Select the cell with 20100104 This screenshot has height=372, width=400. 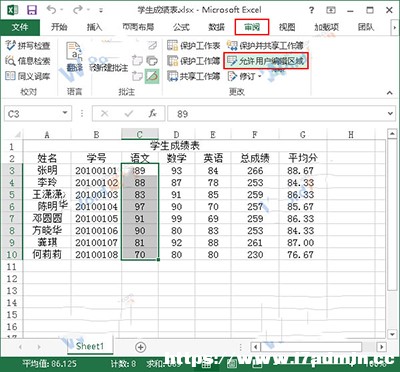pyautogui.click(x=96, y=207)
